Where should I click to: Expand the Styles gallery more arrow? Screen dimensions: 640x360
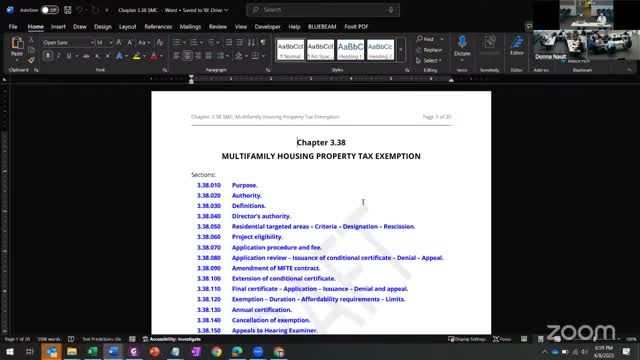coord(400,49)
